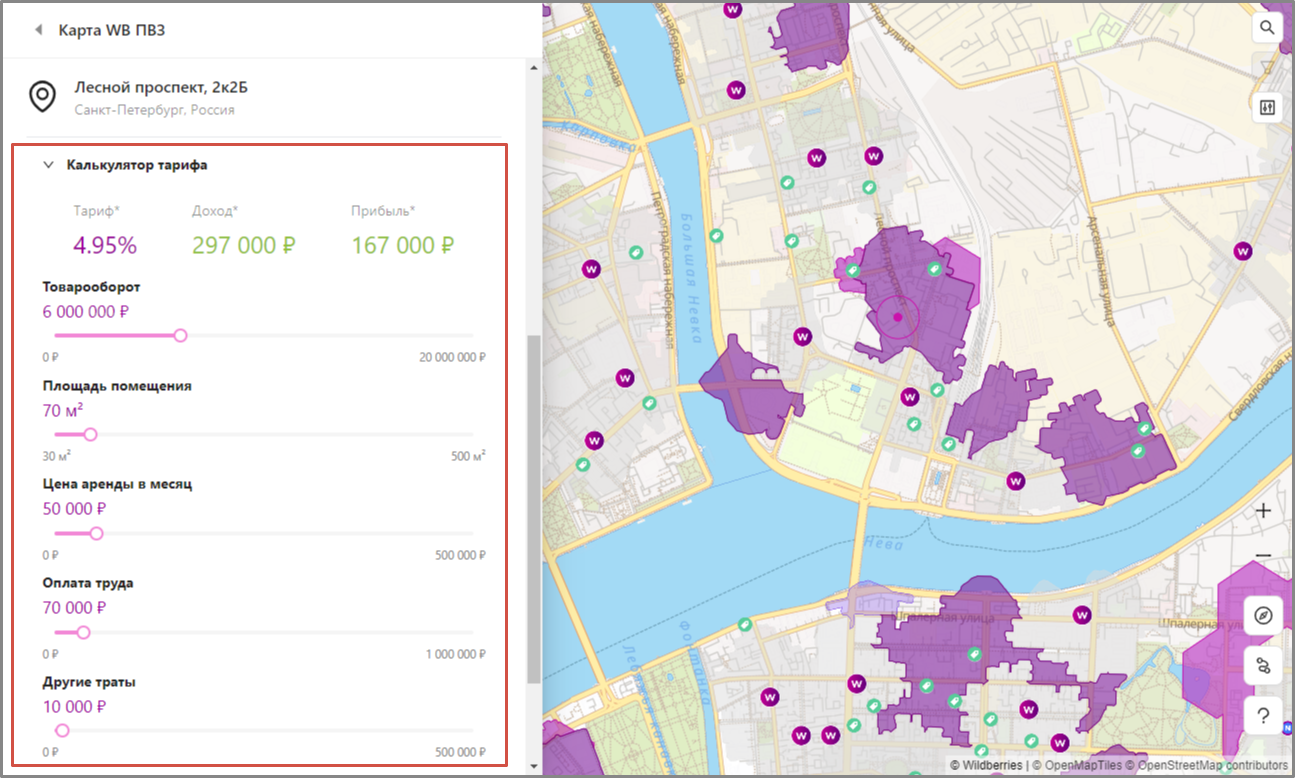Viewport: 1295px width, 778px height.
Task: Click the Другие траты slider handle
Action: point(62,731)
